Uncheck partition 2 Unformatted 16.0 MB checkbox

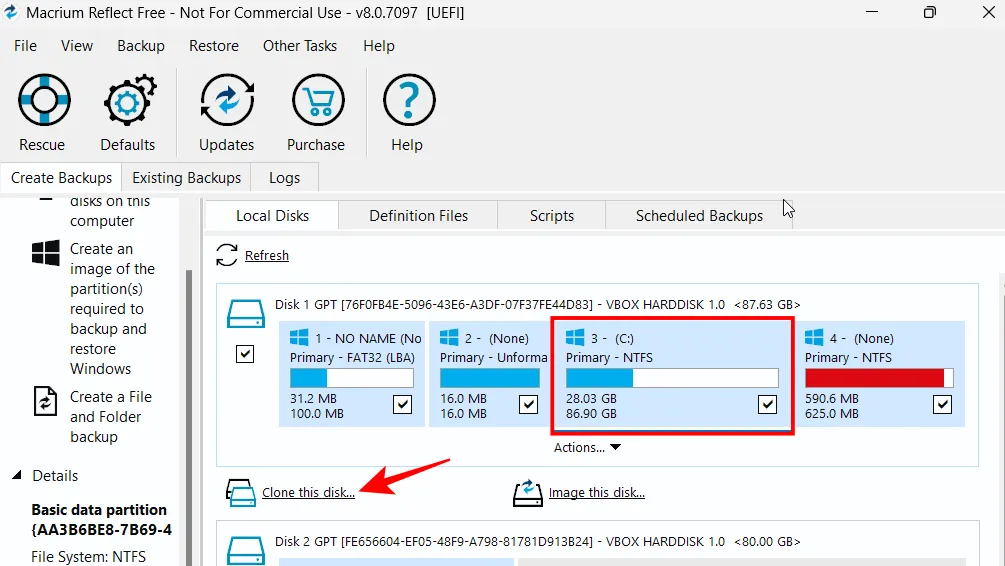point(528,404)
